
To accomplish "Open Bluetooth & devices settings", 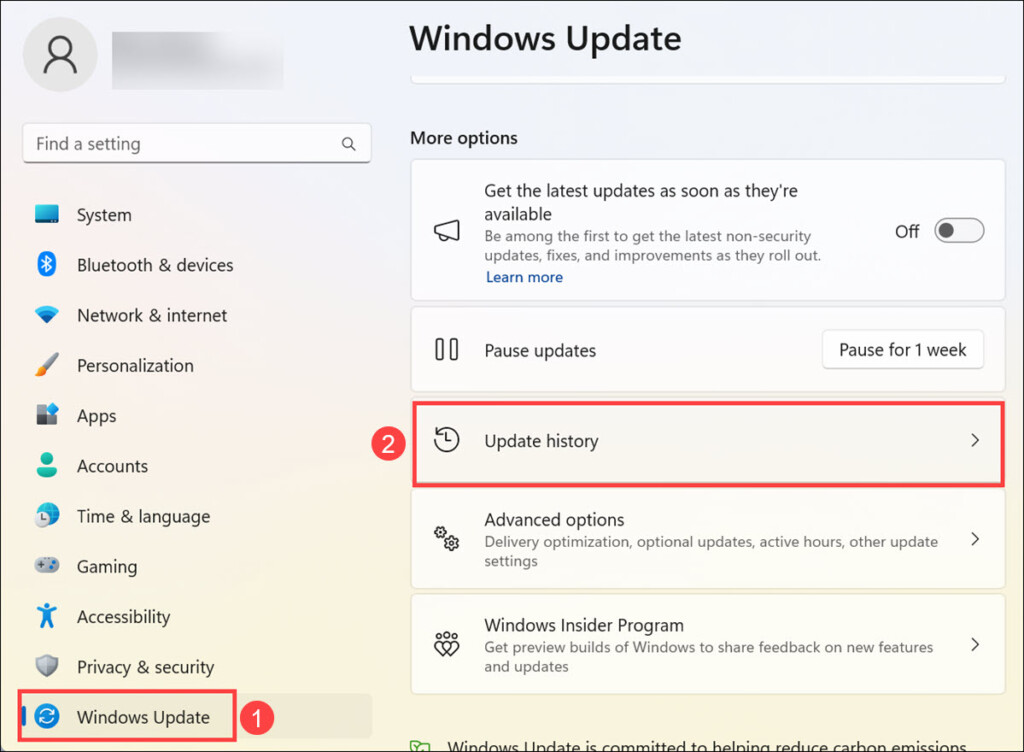I will click(x=155, y=265).
